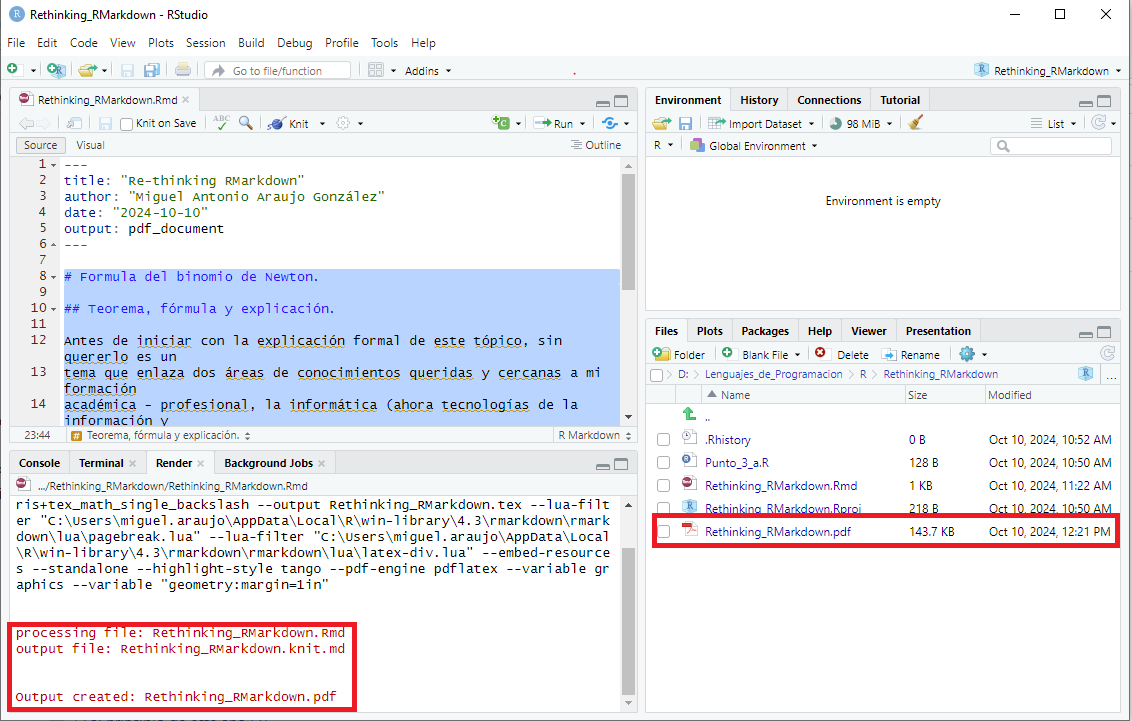
Task: Create a new Folder in Files pane
Action: point(679,354)
